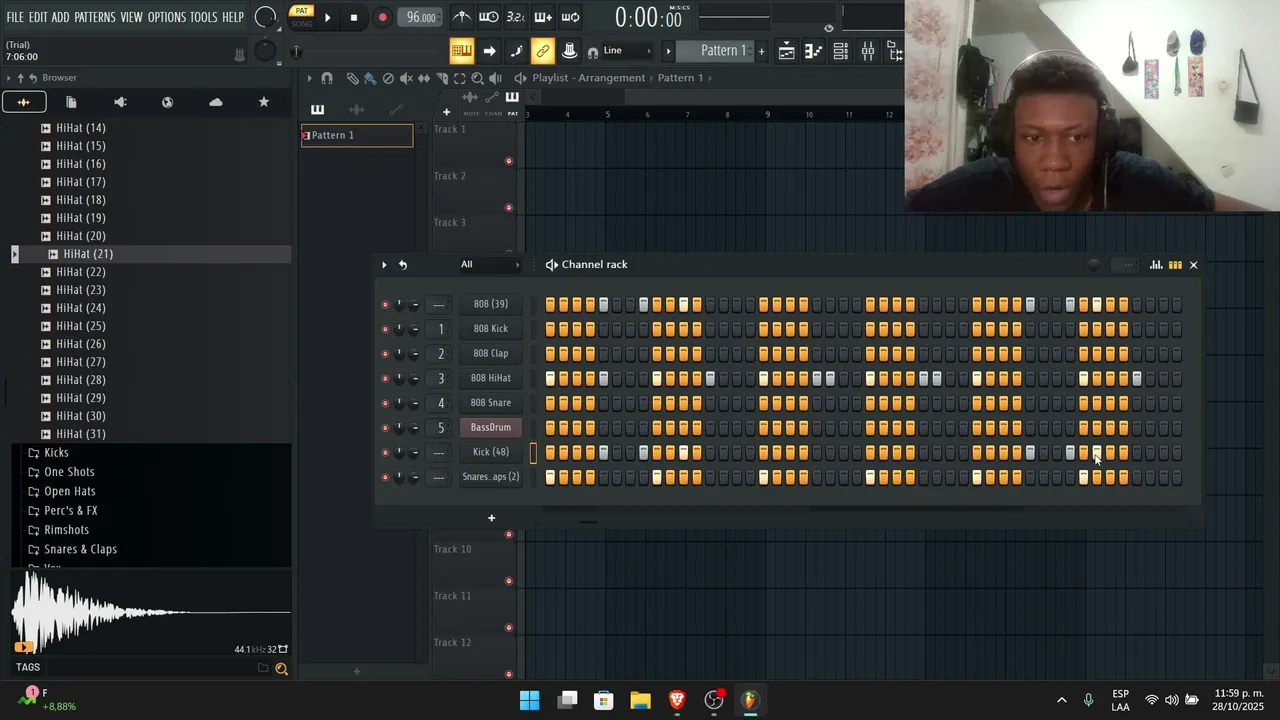The image size is (1280, 720).
Task: Open the OPTIONS menu
Action: click(x=167, y=17)
